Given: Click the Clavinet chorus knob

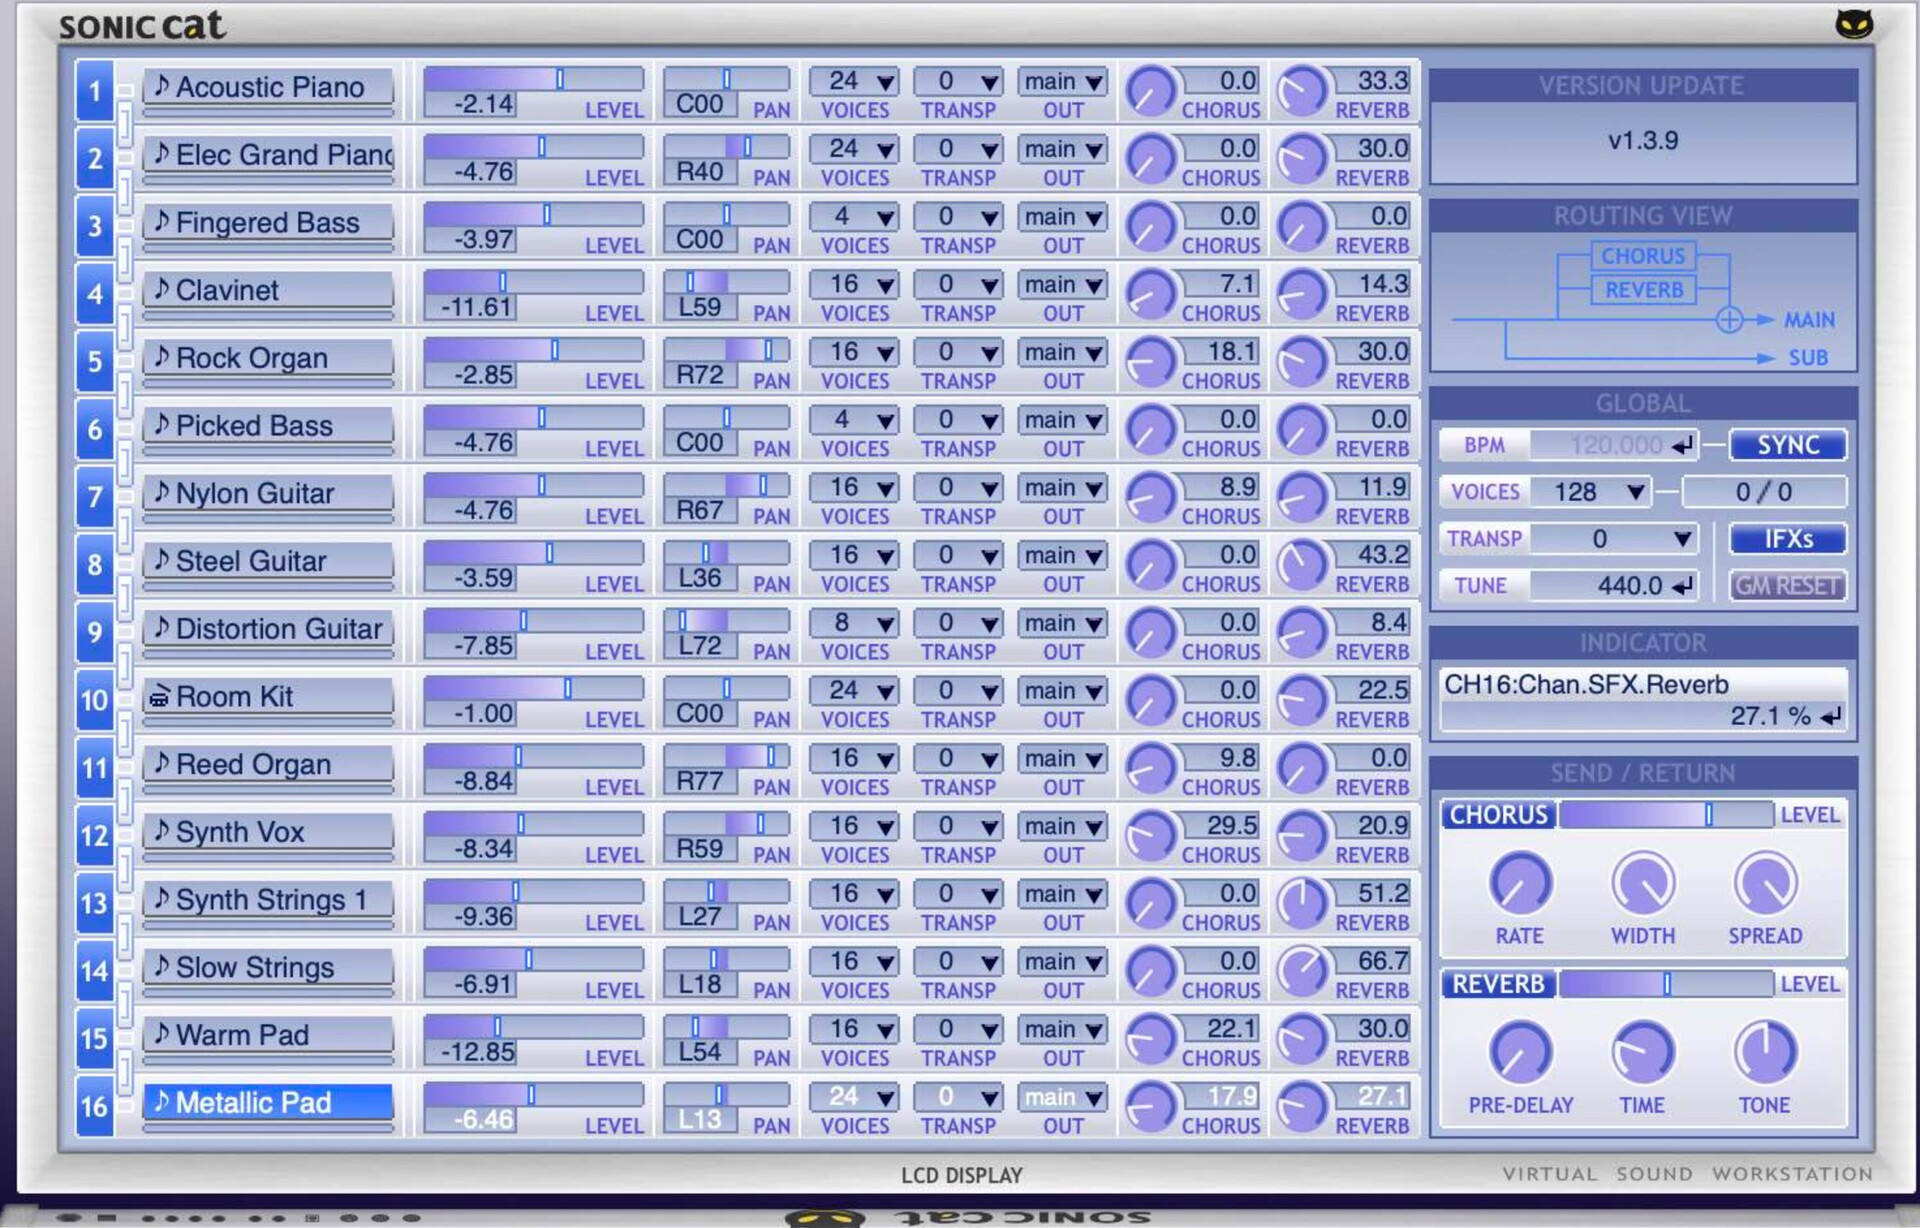Looking at the screenshot, I should pyautogui.click(x=1150, y=295).
